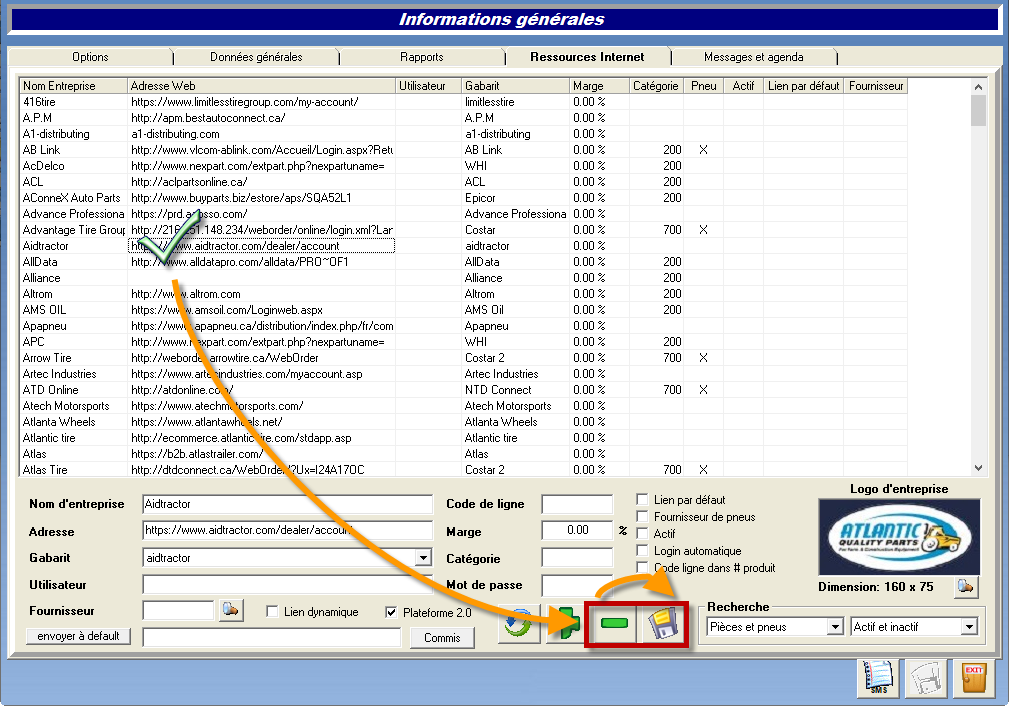Select the AMS OIL row
This screenshot has height=706, width=1009.
463,310
